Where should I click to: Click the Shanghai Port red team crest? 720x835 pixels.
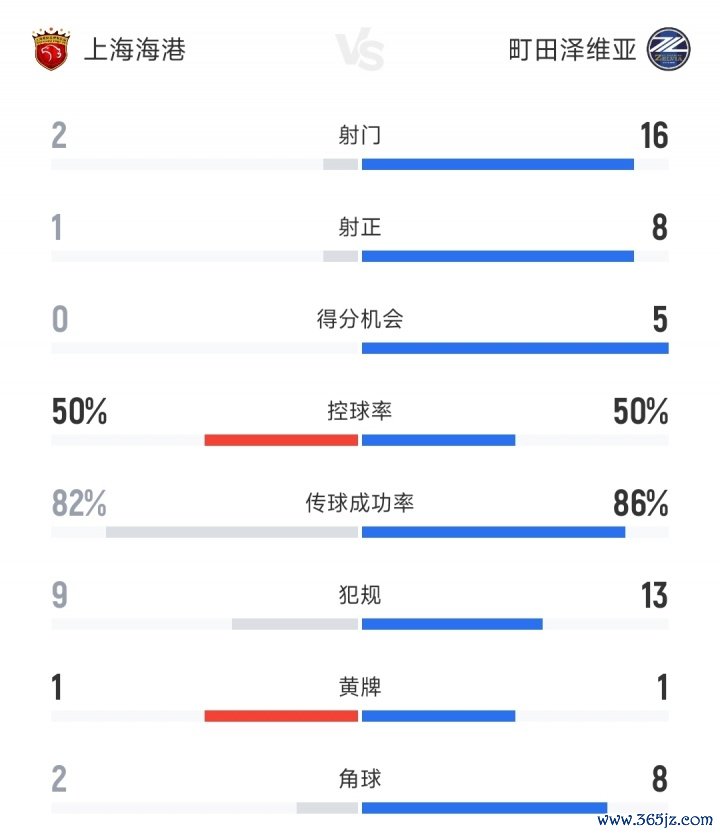pos(51,50)
